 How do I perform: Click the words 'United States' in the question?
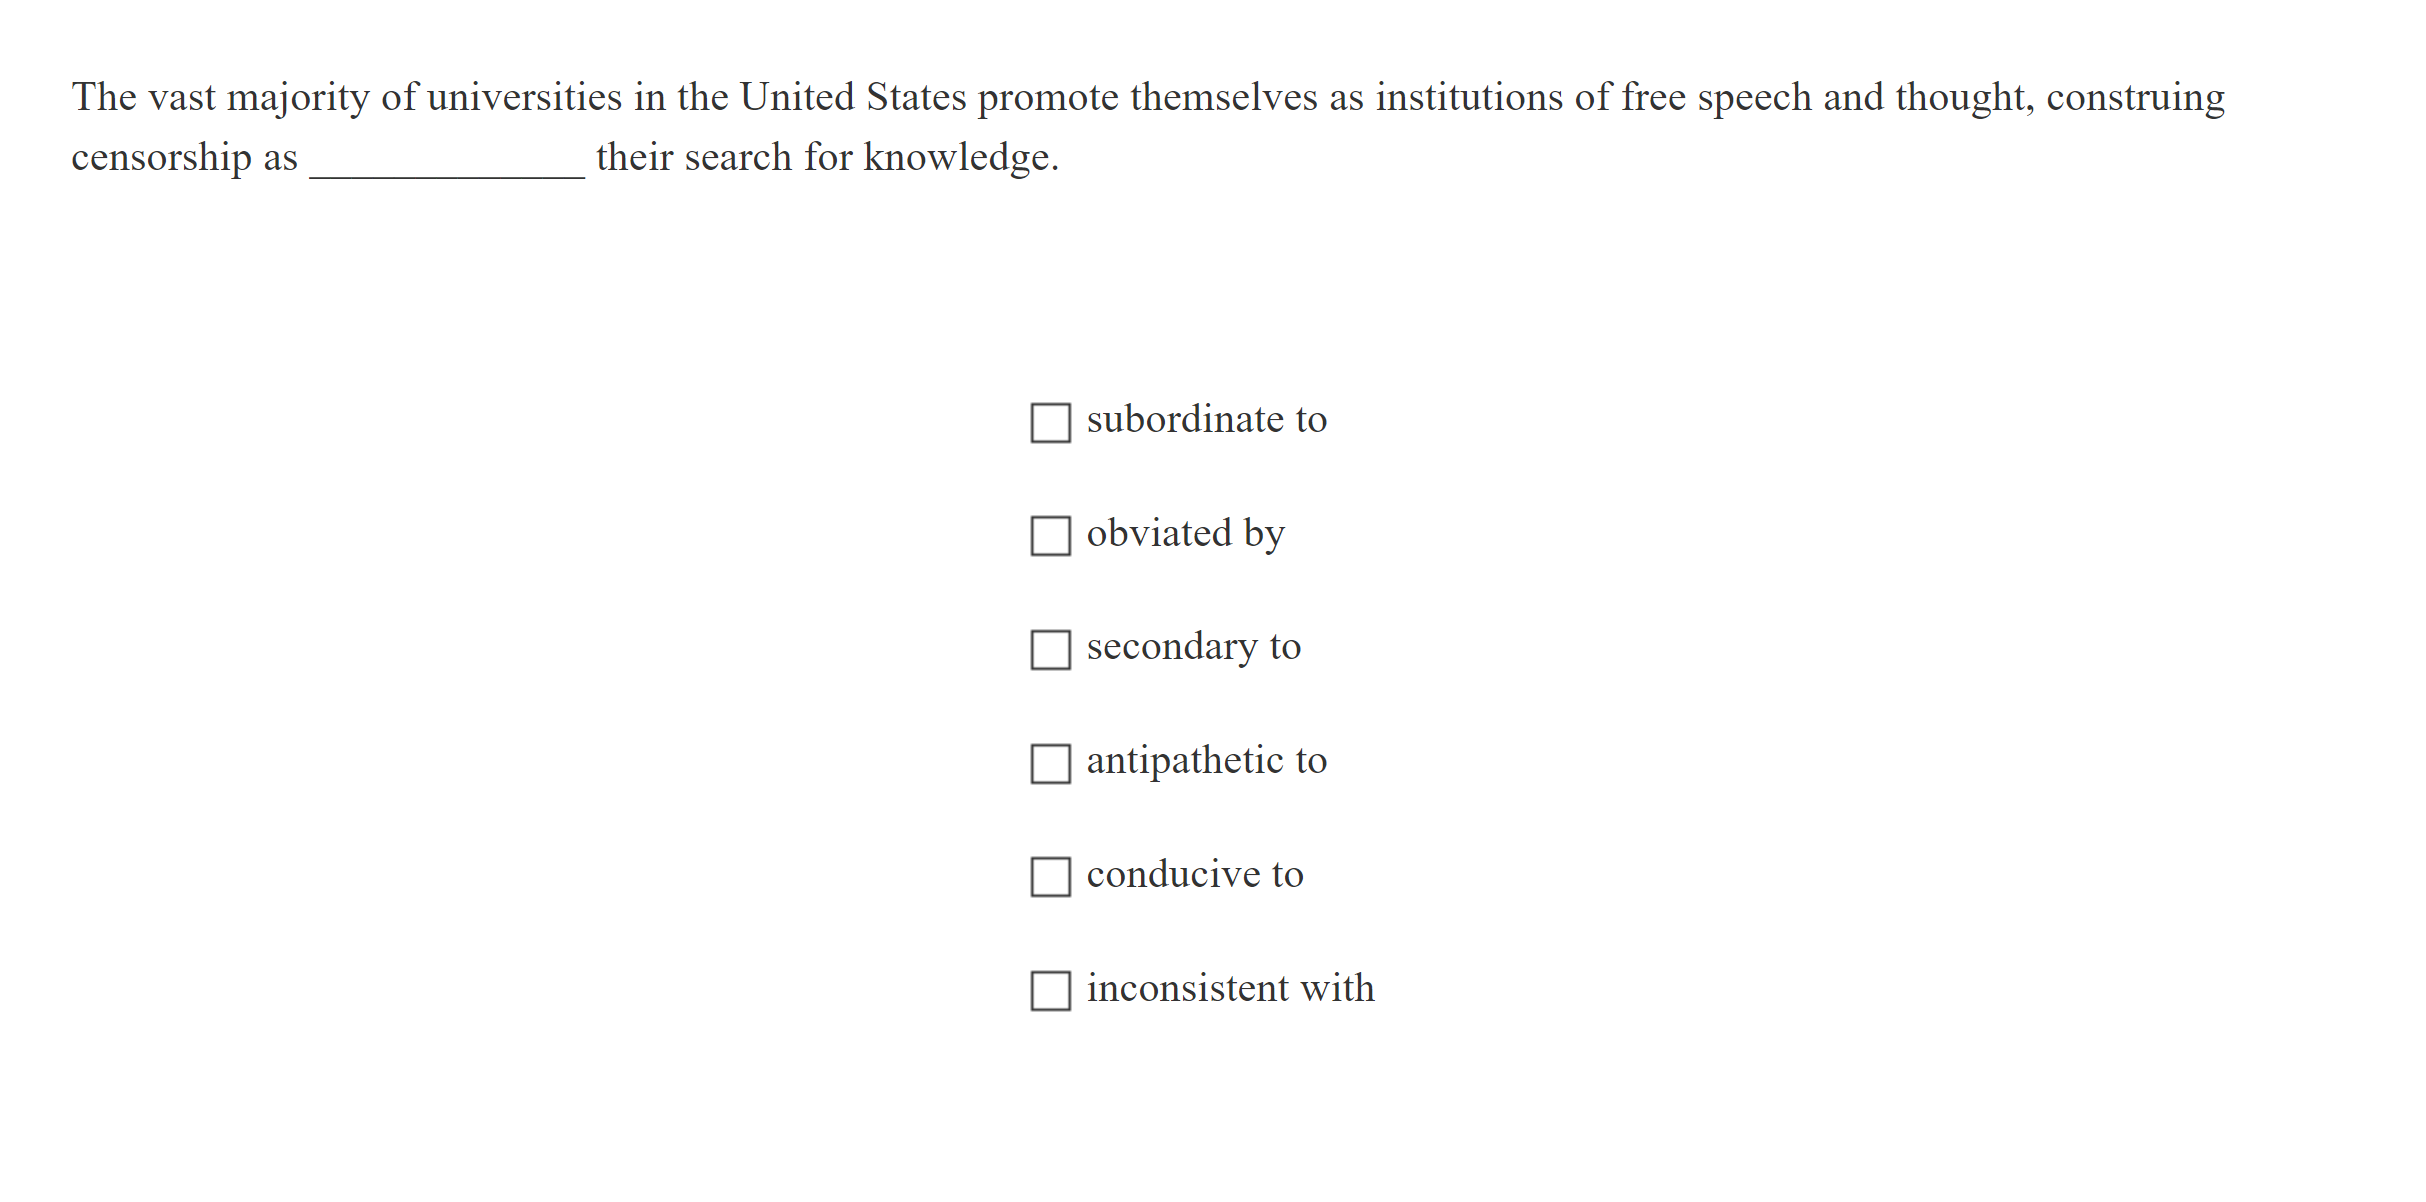853,98
